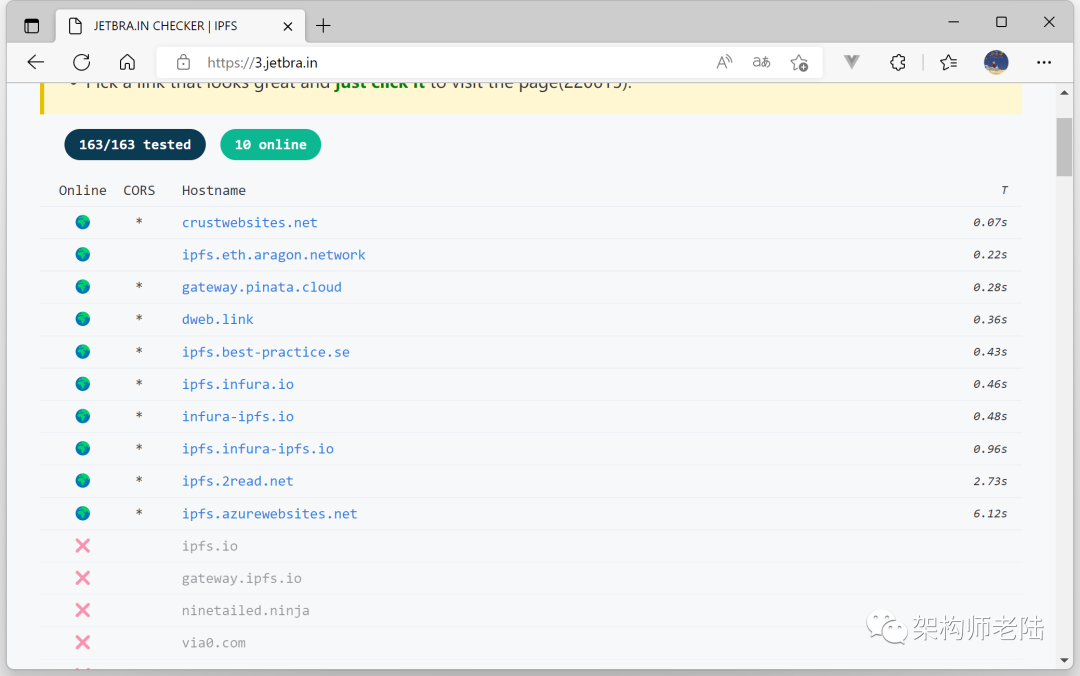Click the address bar URL
Viewport: 1080px width, 676px height.
[x=262, y=63]
